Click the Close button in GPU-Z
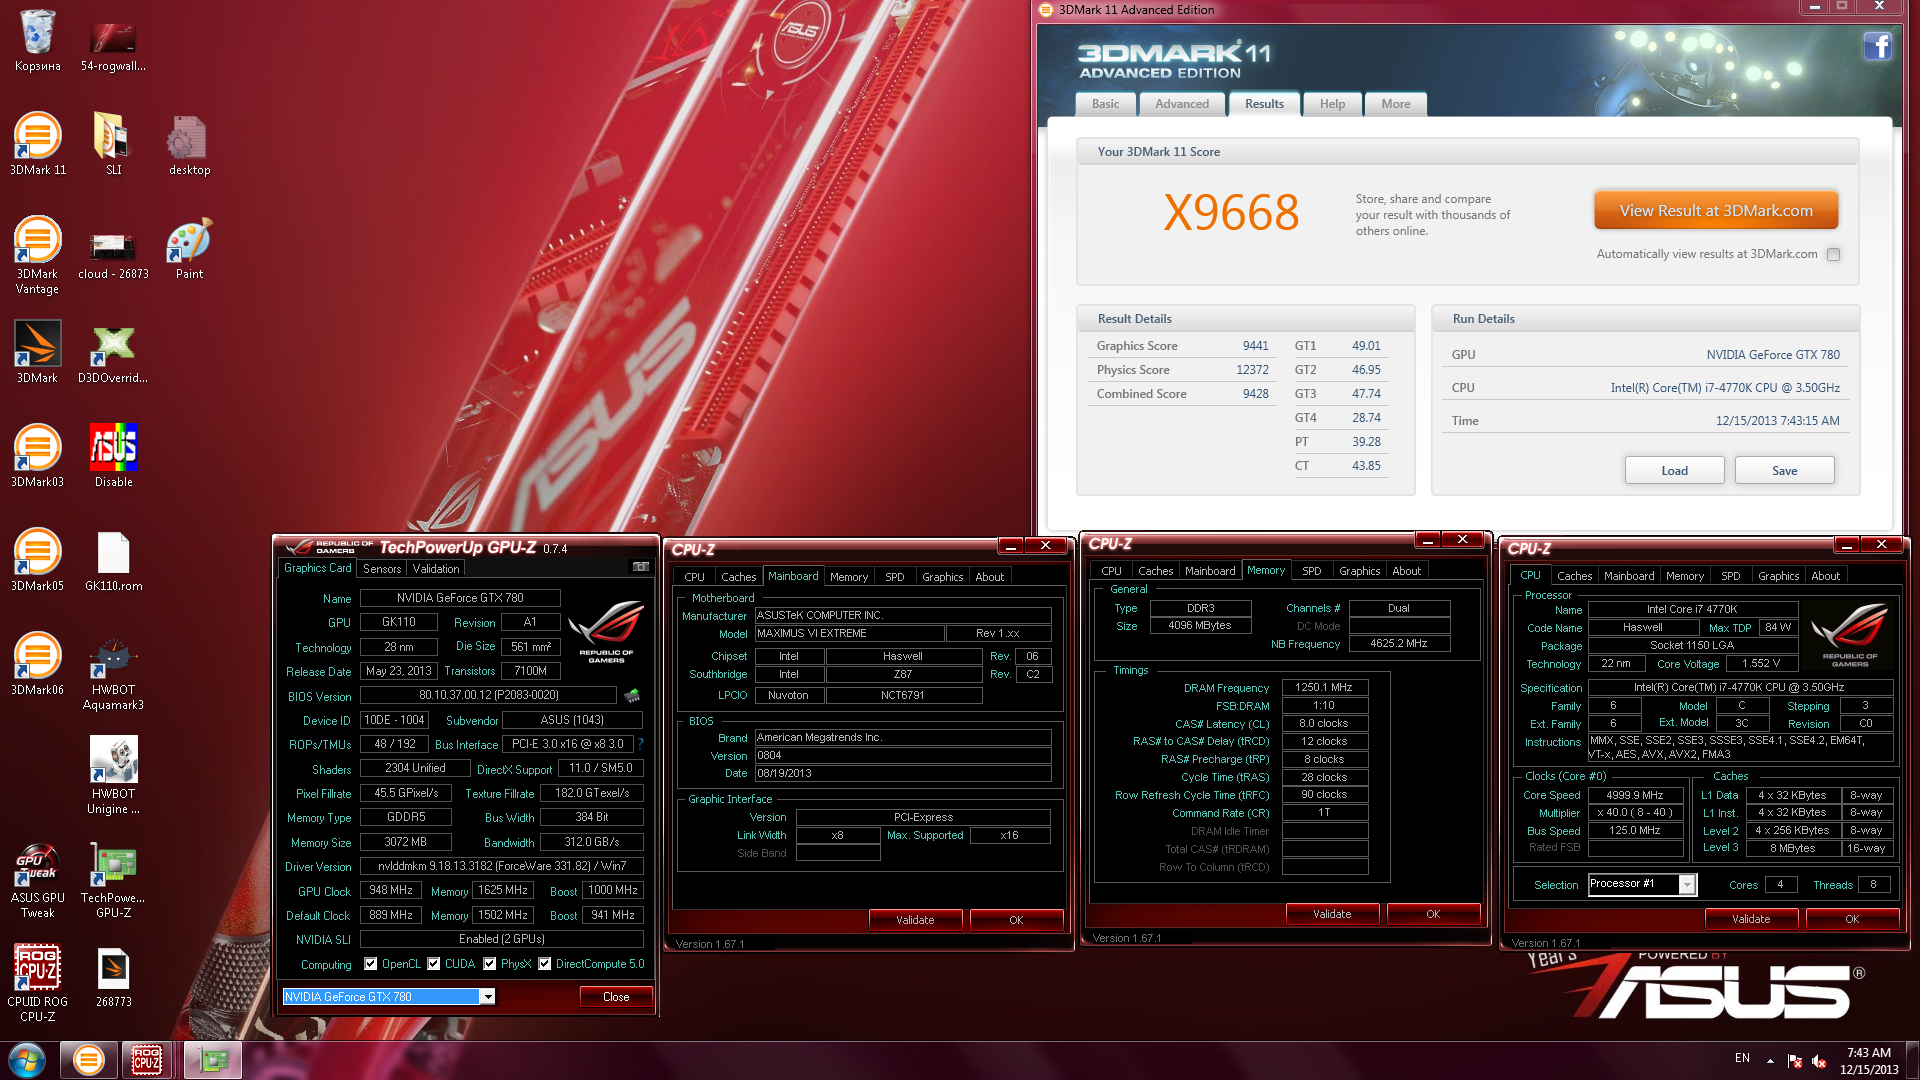The image size is (1920, 1080). coord(616,997)
